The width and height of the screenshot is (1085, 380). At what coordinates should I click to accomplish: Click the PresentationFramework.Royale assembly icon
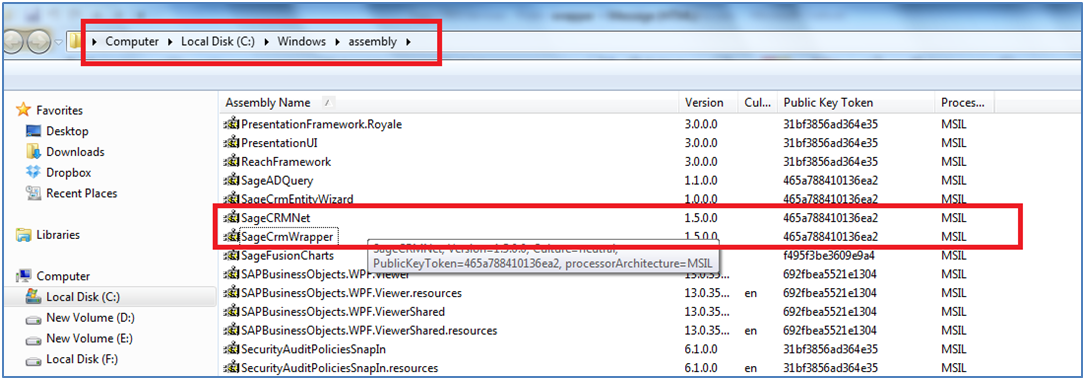click(x=231, y=125)
